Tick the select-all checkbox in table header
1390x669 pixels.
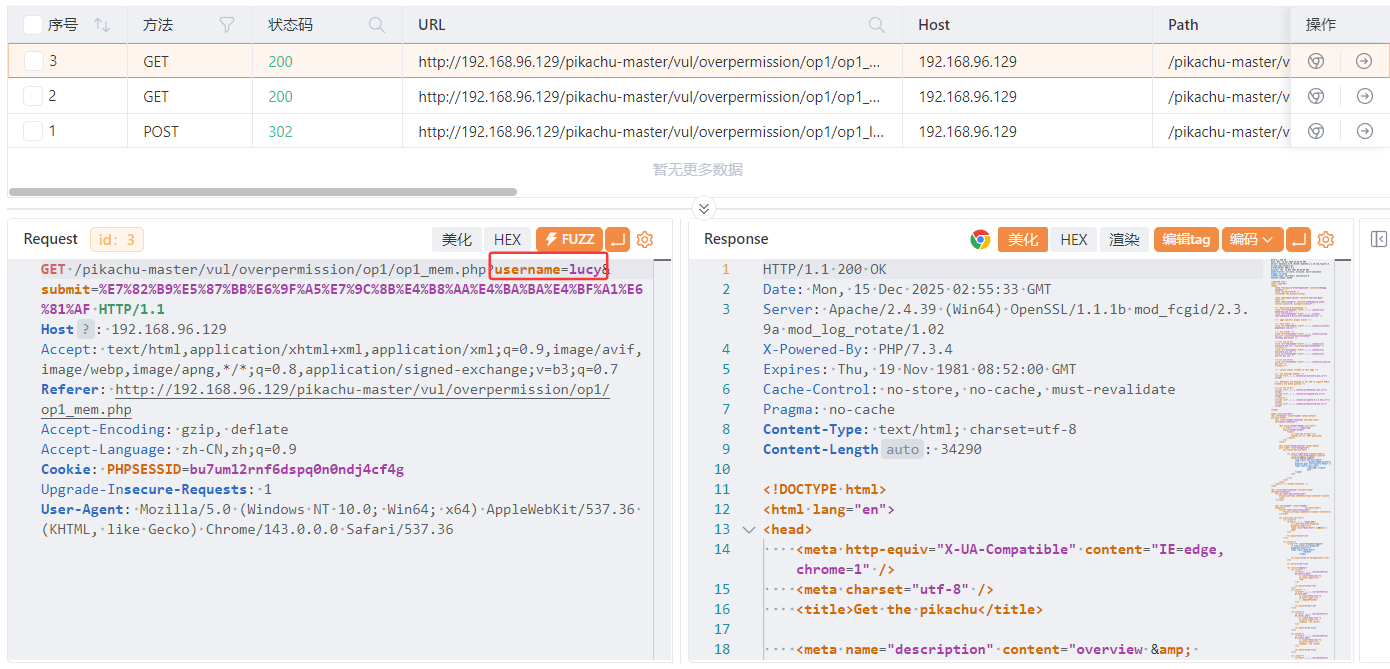[33, 25]
